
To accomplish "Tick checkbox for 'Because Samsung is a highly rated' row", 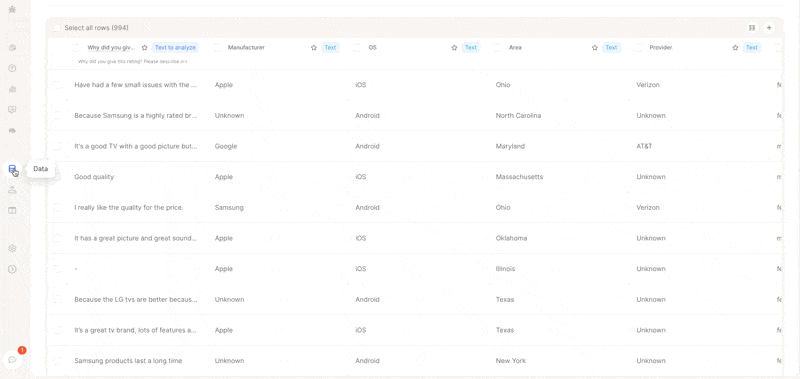I will pos(58,115).
